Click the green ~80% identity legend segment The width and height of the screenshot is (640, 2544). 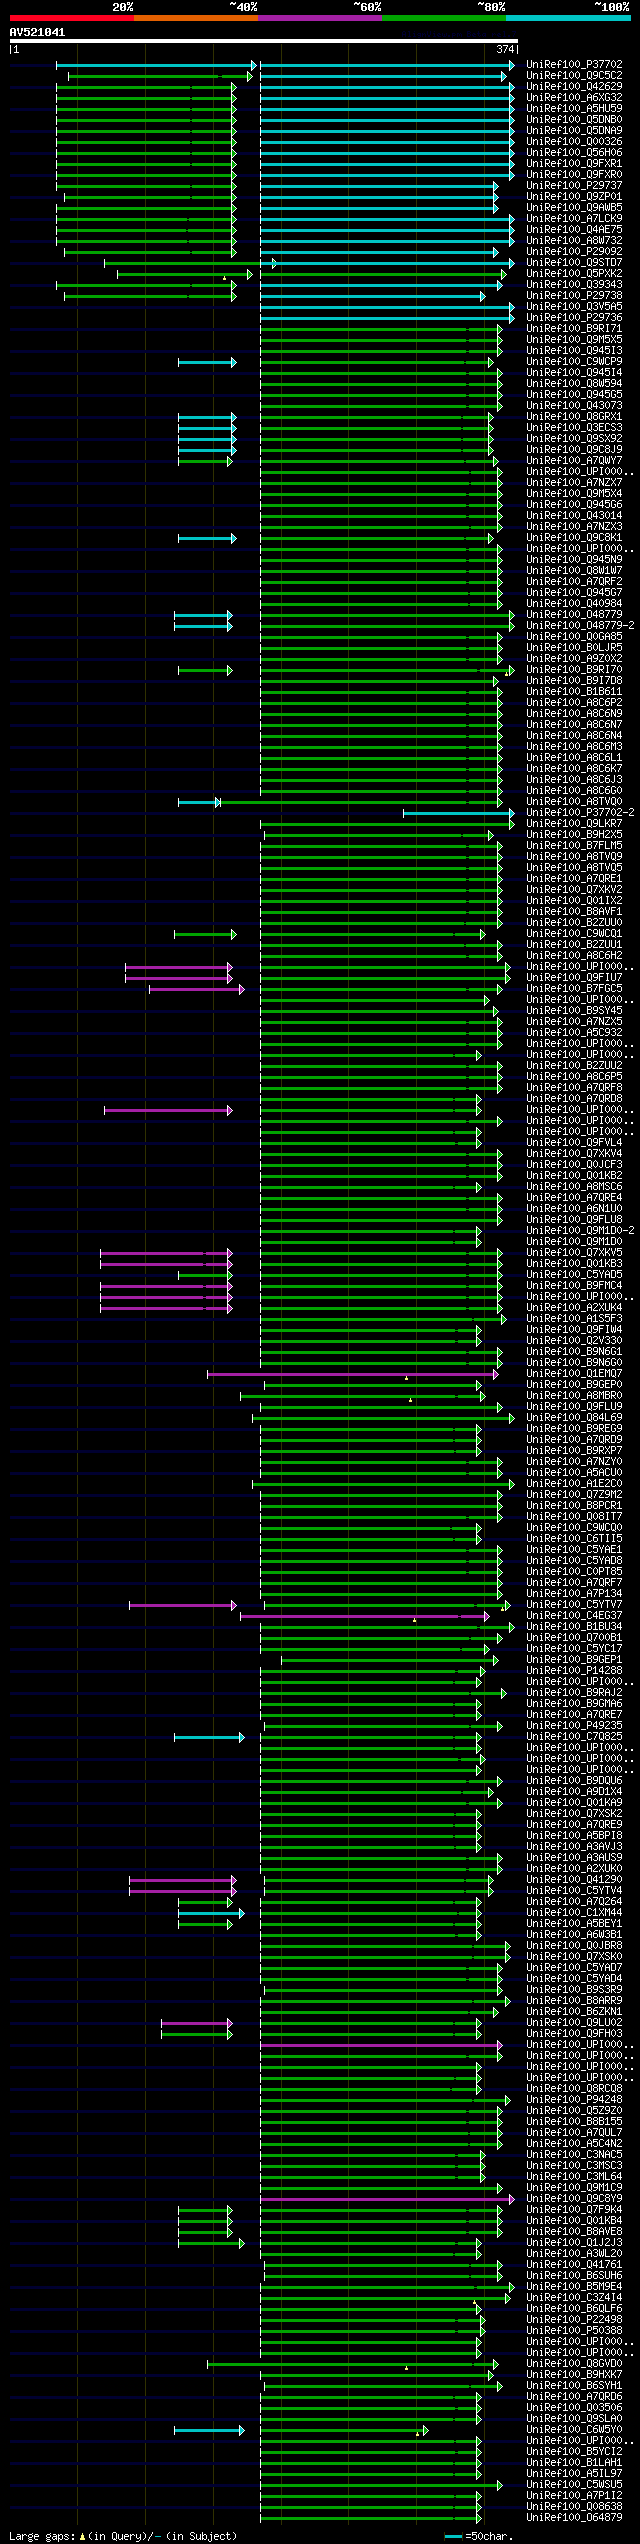point(443,18)
